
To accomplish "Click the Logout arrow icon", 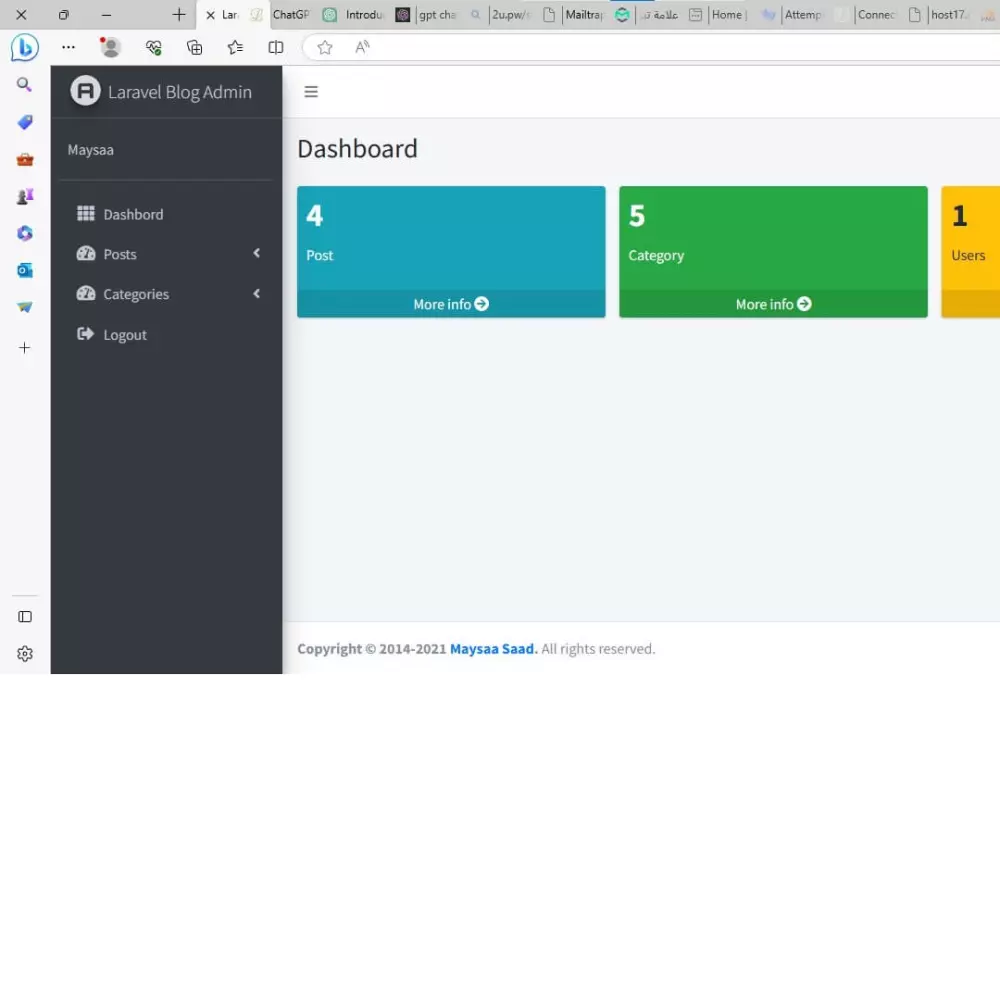I will pyautogui.click(x=85, y=334).
